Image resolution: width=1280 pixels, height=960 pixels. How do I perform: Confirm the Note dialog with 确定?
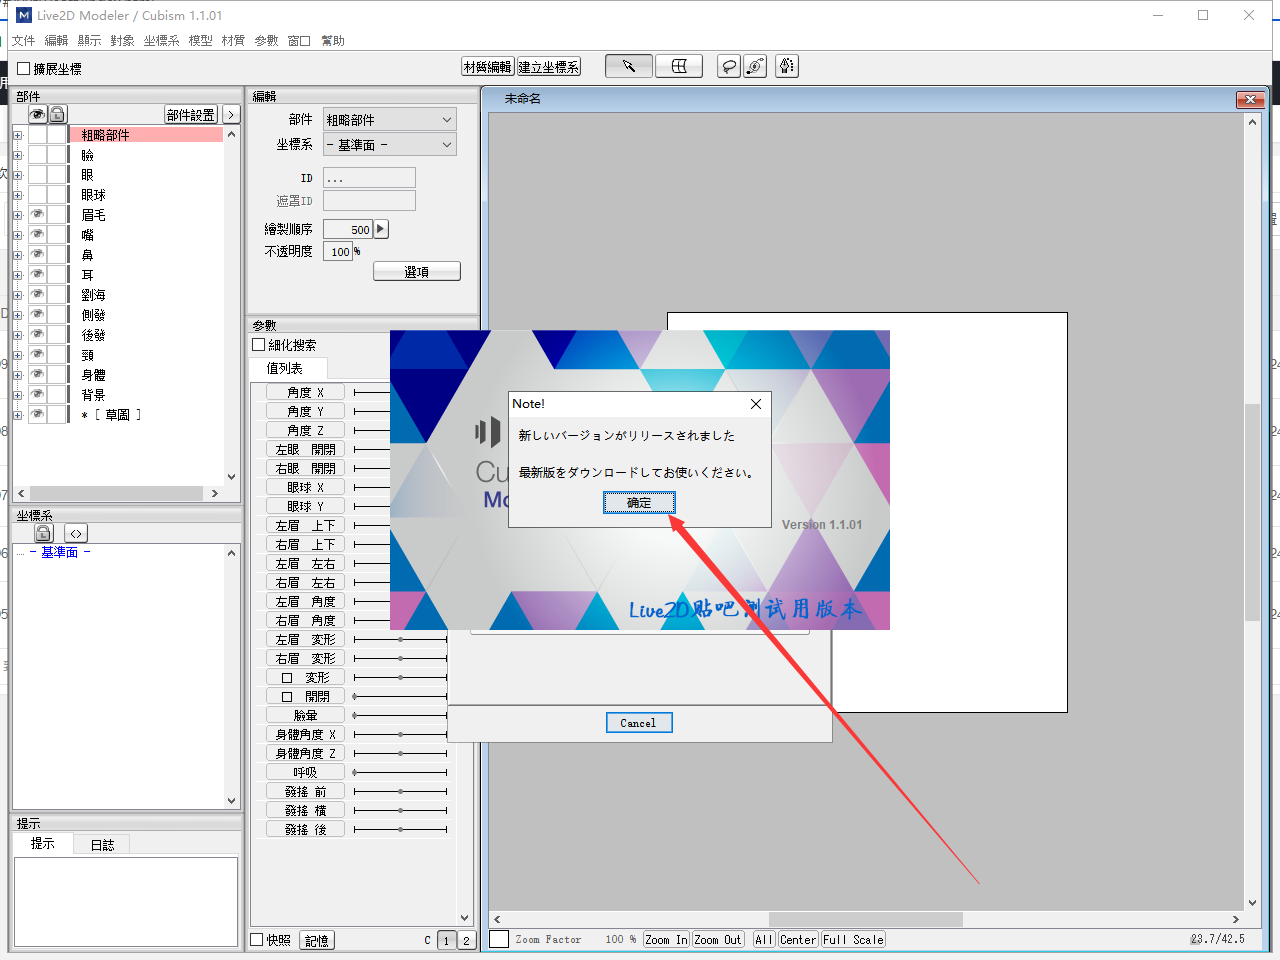click(x=639, y=503)
